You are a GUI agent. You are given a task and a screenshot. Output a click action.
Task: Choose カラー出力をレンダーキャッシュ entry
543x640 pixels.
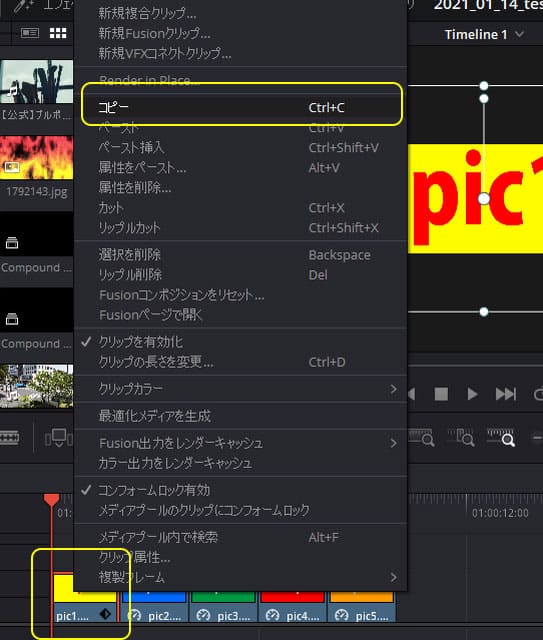click(241, 463)
